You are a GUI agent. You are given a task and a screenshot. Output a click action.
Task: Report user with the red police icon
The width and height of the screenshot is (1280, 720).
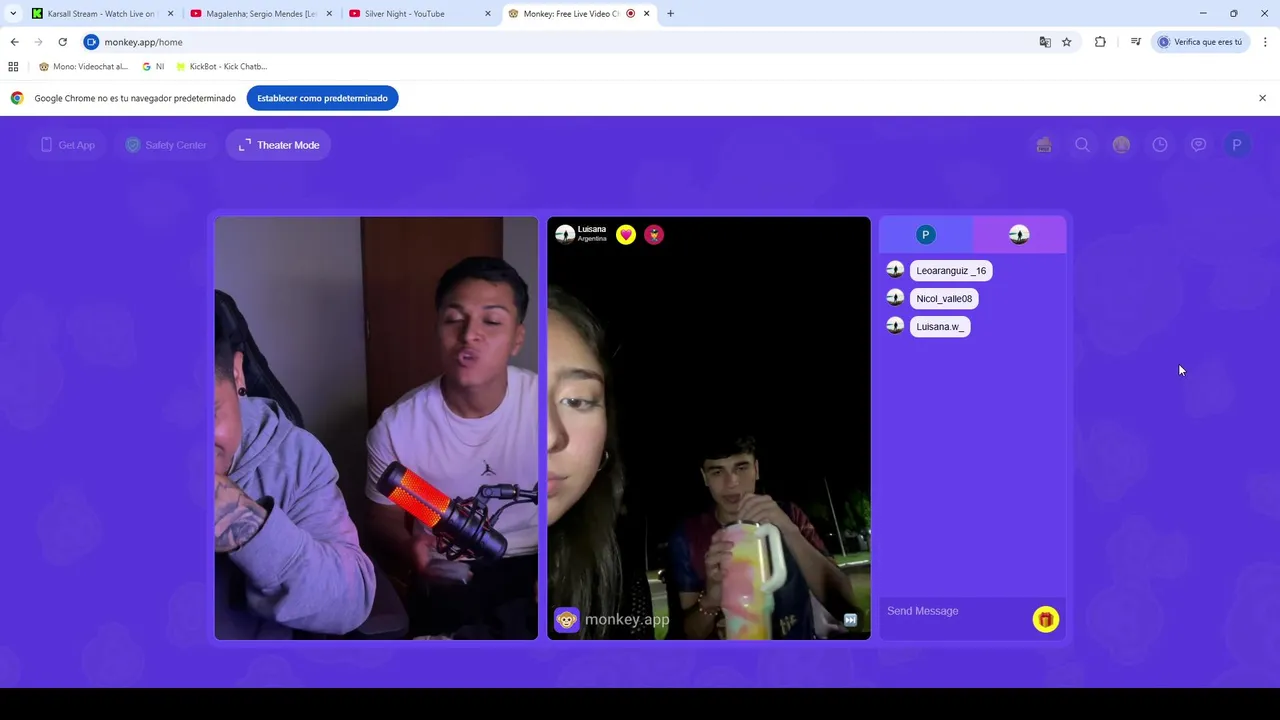[x=654, y=235]
